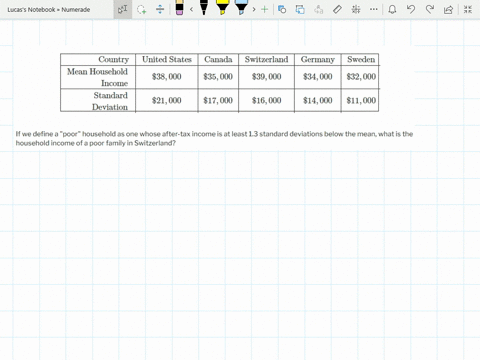
Task: Click the $39,000 cell
Action: pyautogui.click(x=266, y=77)
